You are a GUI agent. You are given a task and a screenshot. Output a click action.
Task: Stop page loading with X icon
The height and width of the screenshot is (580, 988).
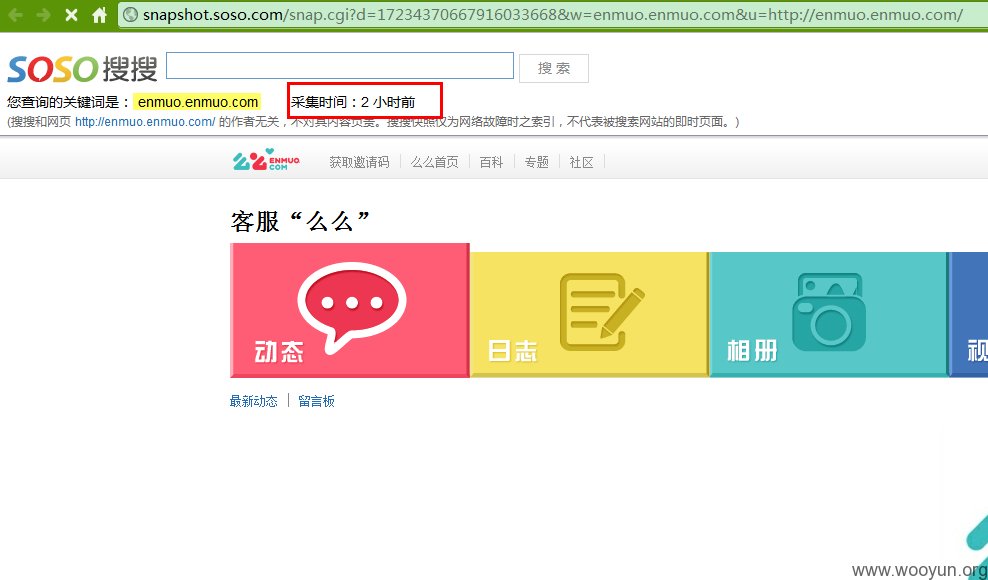[x=72, y=14]
